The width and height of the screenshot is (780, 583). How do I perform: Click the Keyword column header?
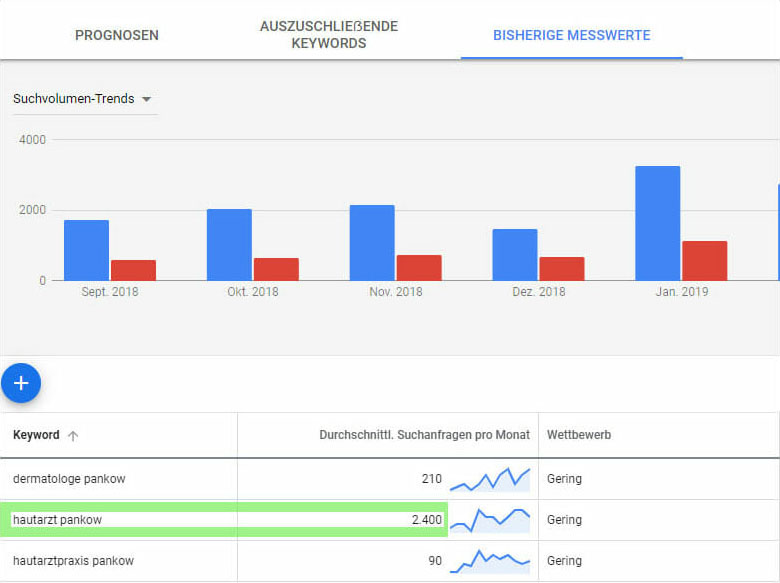(x=36, y=435)
